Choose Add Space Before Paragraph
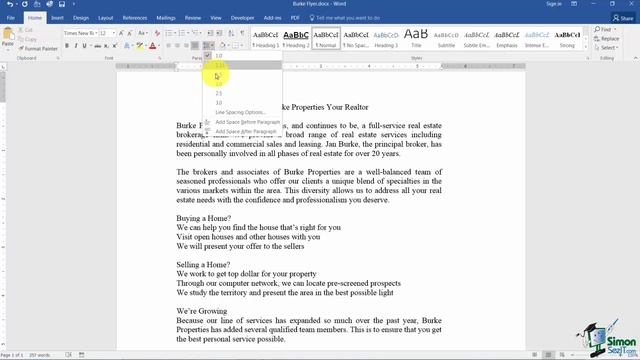The height and width of the screenshot is (360, 640). 242,122
